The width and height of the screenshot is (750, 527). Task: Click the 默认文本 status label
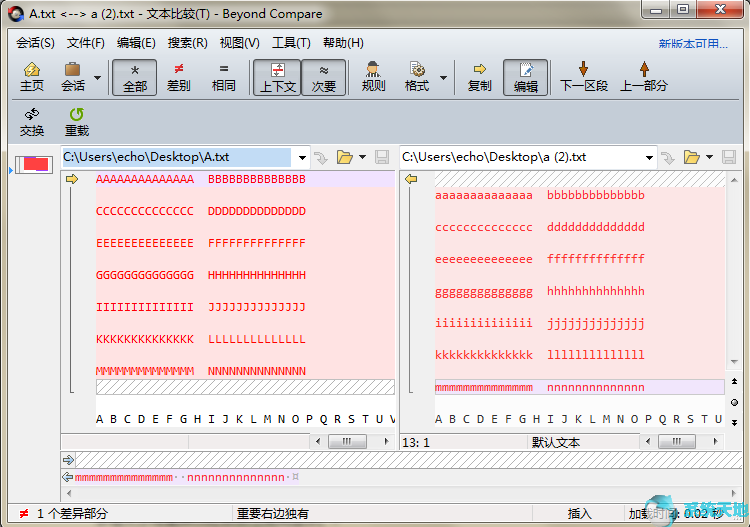tap(556, 442)
